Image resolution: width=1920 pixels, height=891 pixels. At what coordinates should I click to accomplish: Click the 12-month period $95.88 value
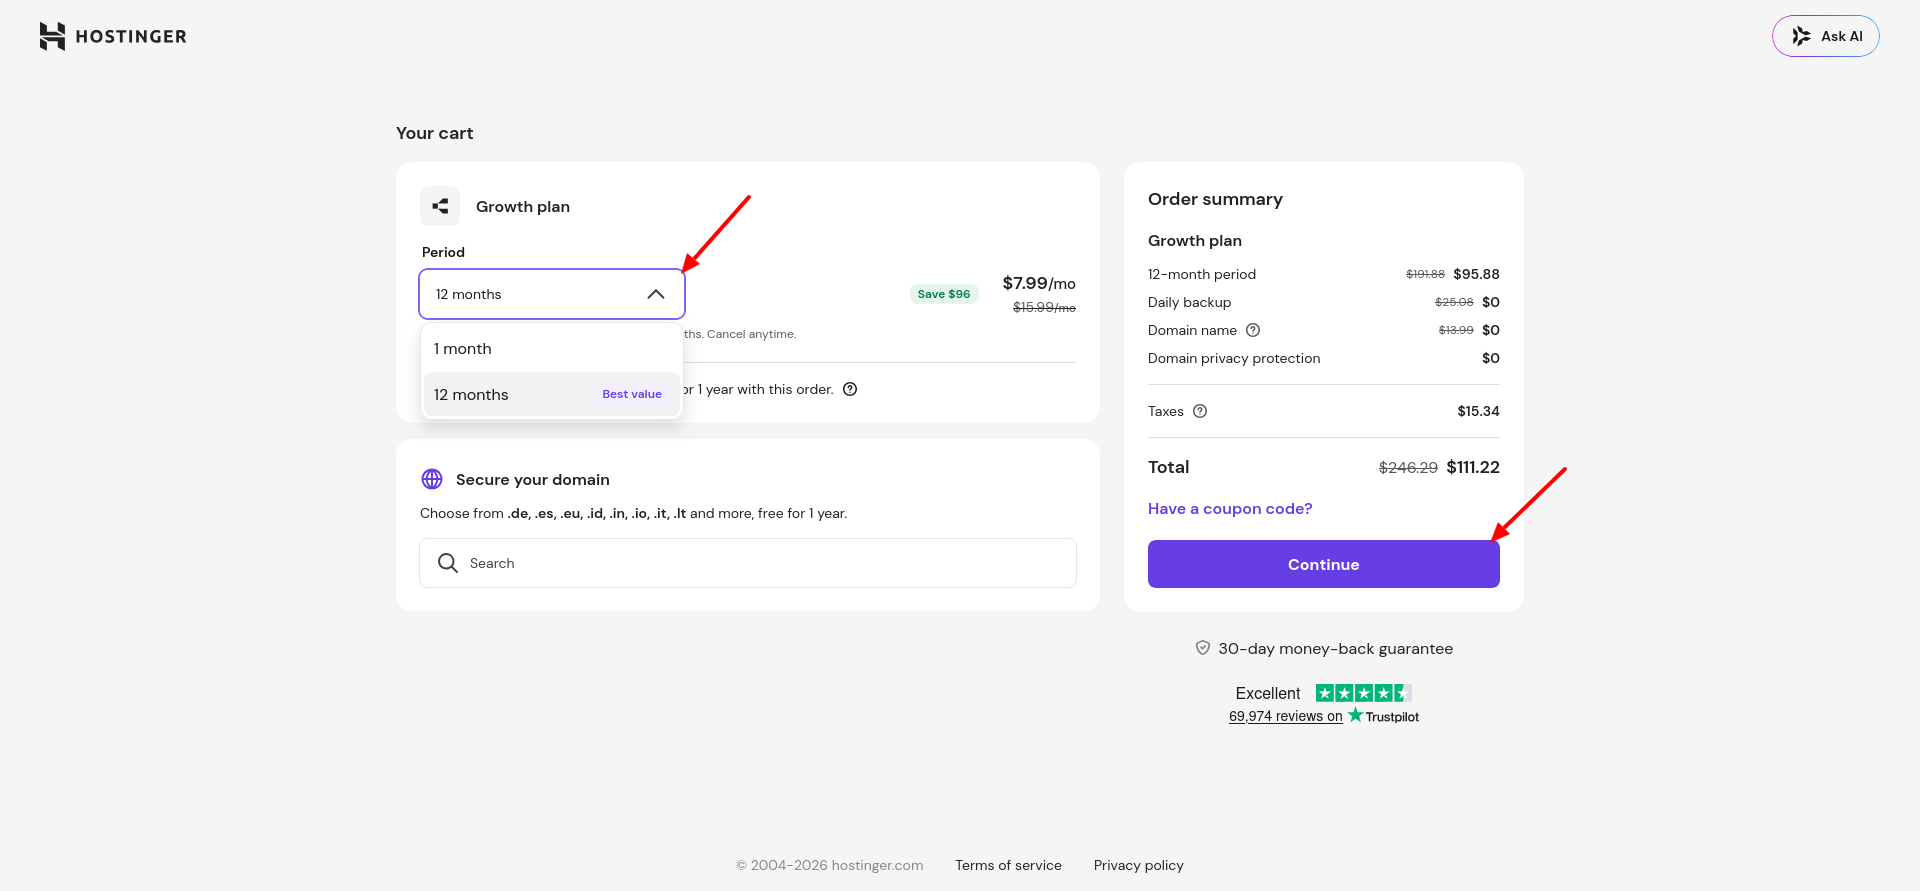tap(1476, 274)
